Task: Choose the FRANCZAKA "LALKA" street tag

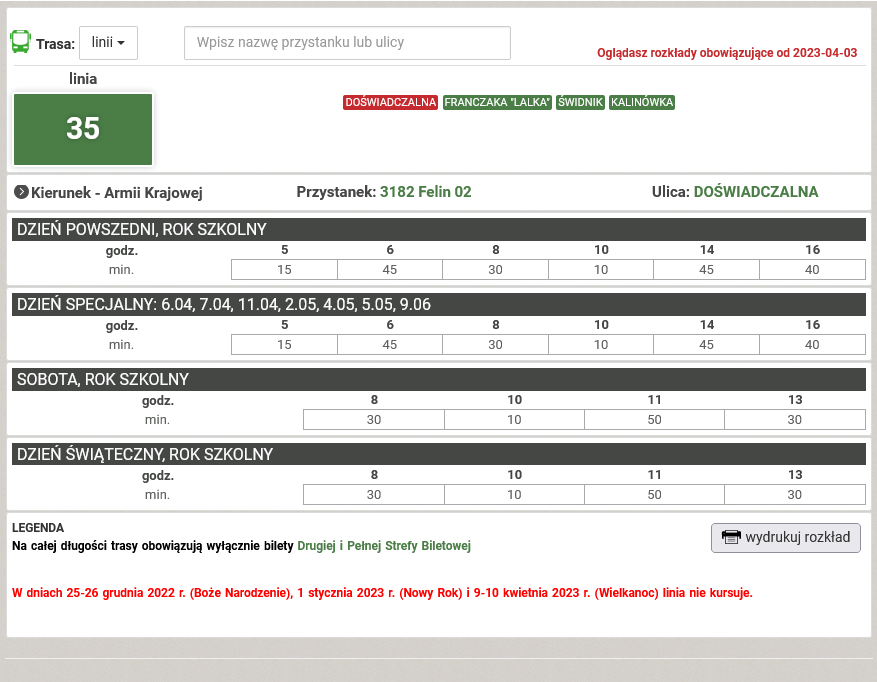Action: [x=498, y=103]
